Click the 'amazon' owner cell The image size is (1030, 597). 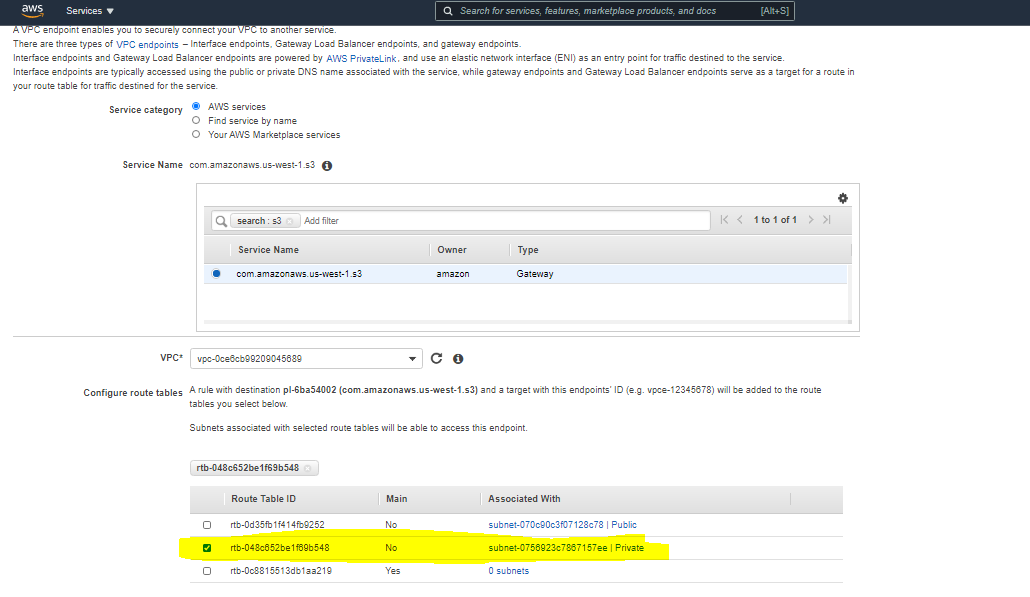[x=453, y=274]
